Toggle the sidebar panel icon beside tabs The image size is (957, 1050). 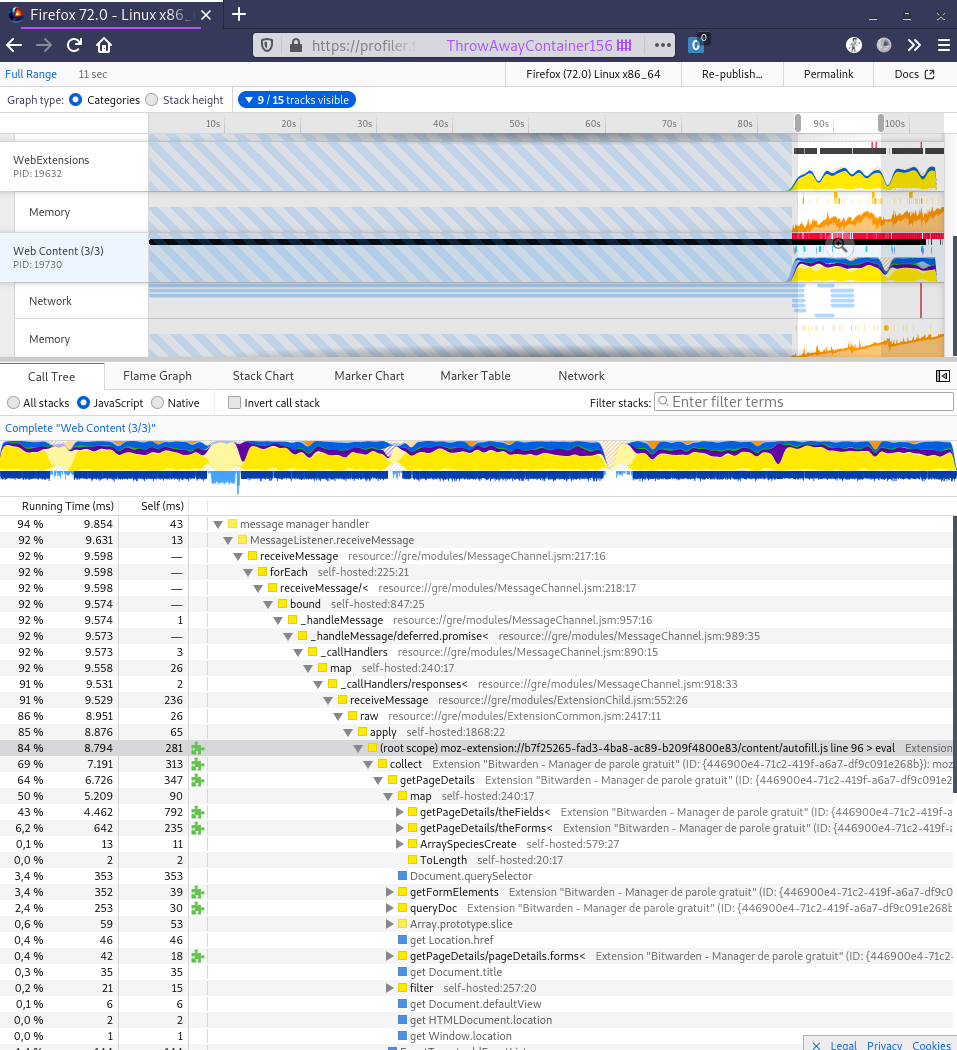coord(942,376)
